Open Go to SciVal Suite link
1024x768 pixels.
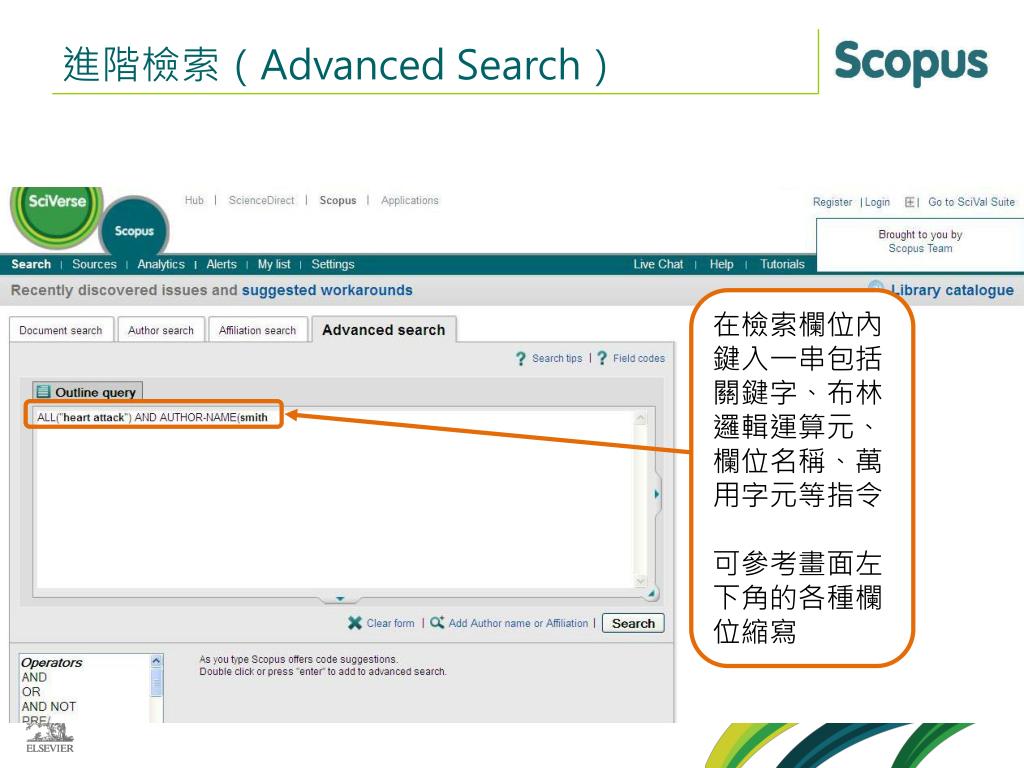coord(971,202)
